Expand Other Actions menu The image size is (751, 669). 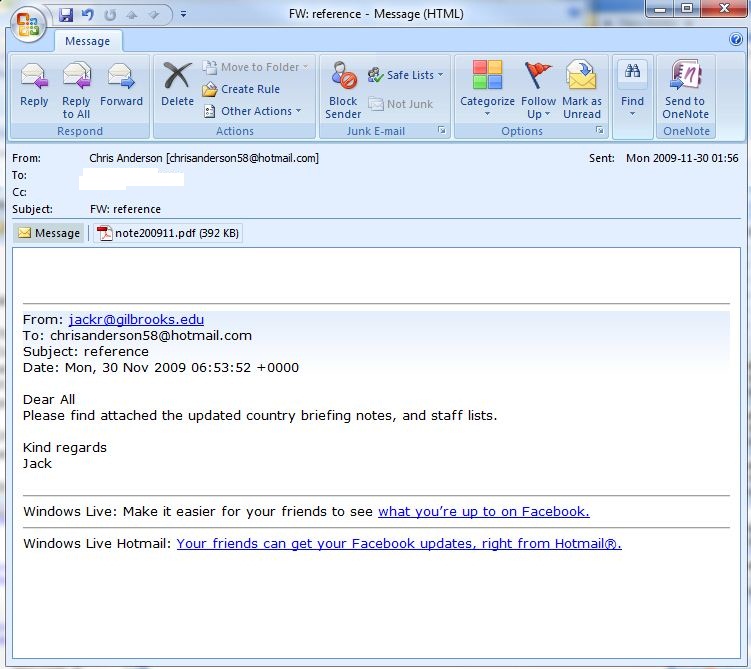[252, 111]
